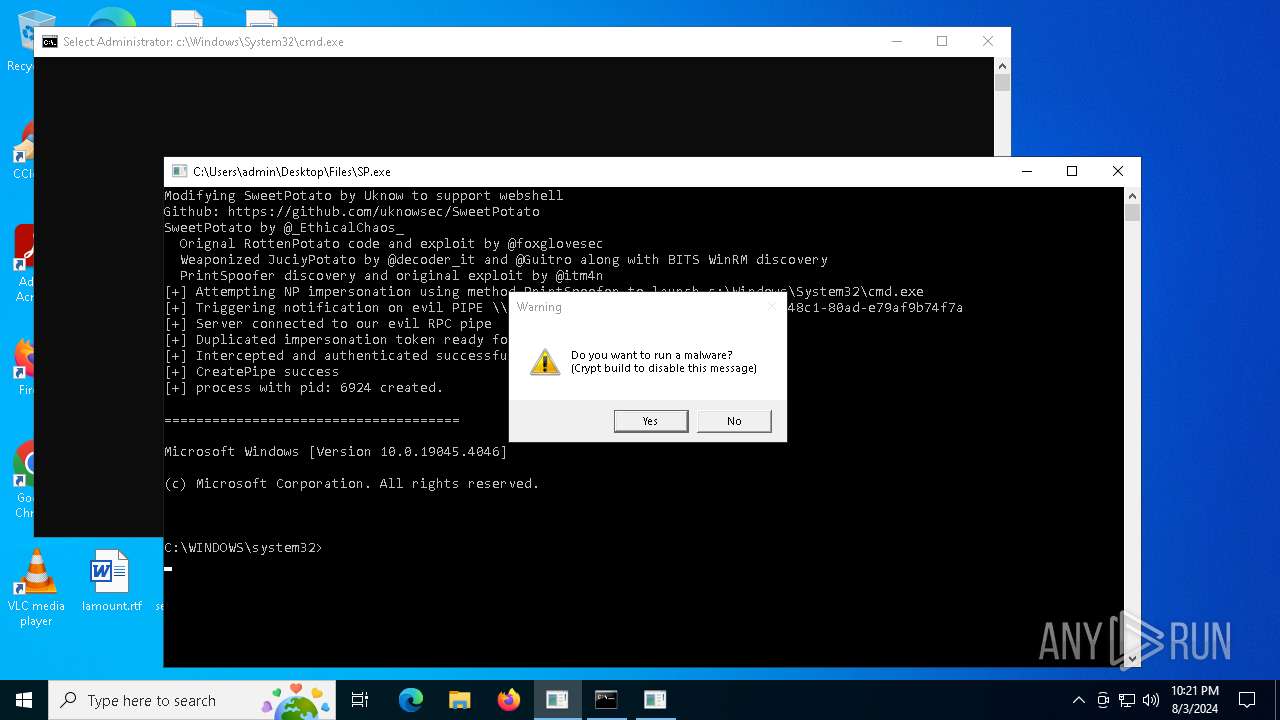Close the Warning dialog
This screenshot has height=720, width=1280.
(771, 306)
